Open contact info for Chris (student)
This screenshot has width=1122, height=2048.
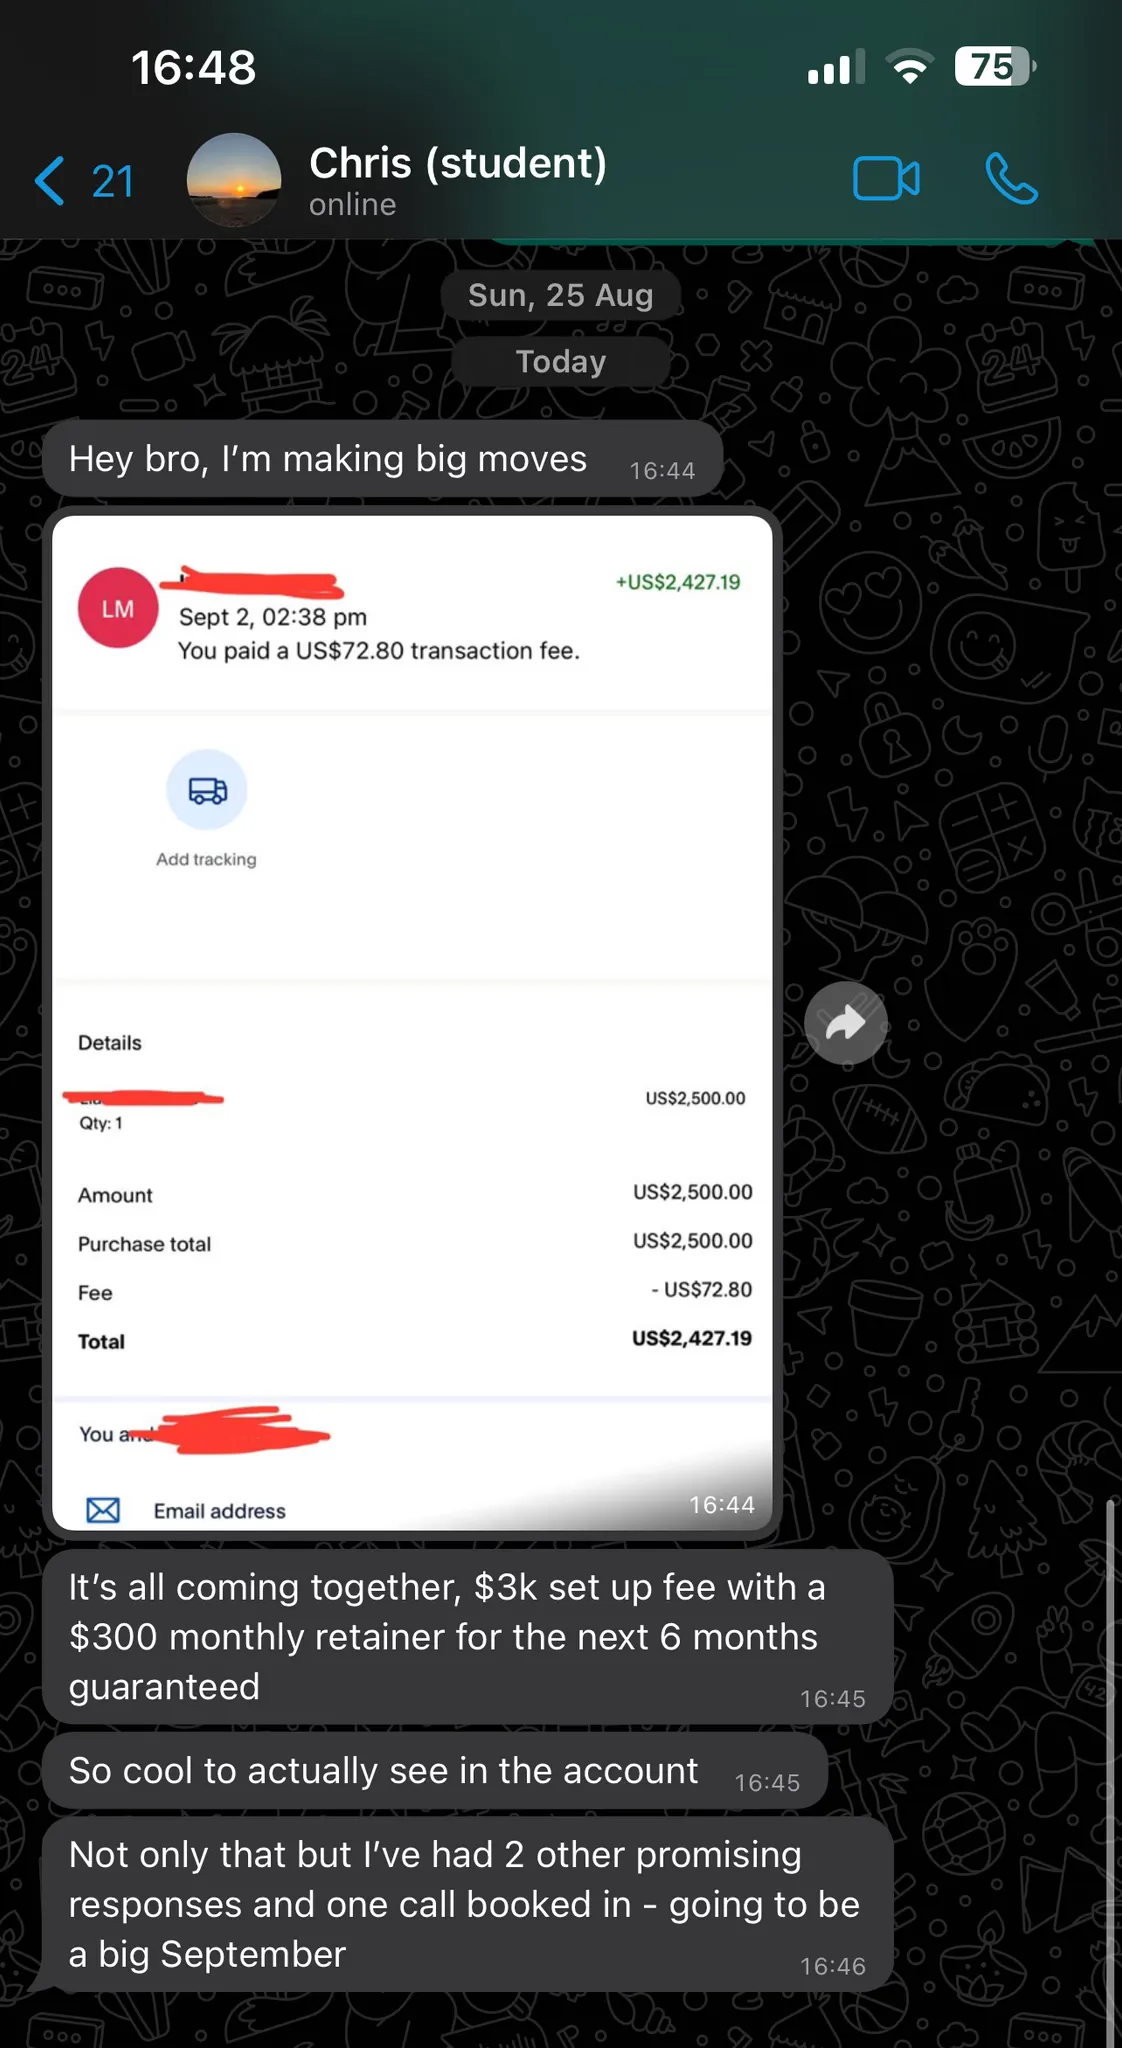(x=458, y=180)
